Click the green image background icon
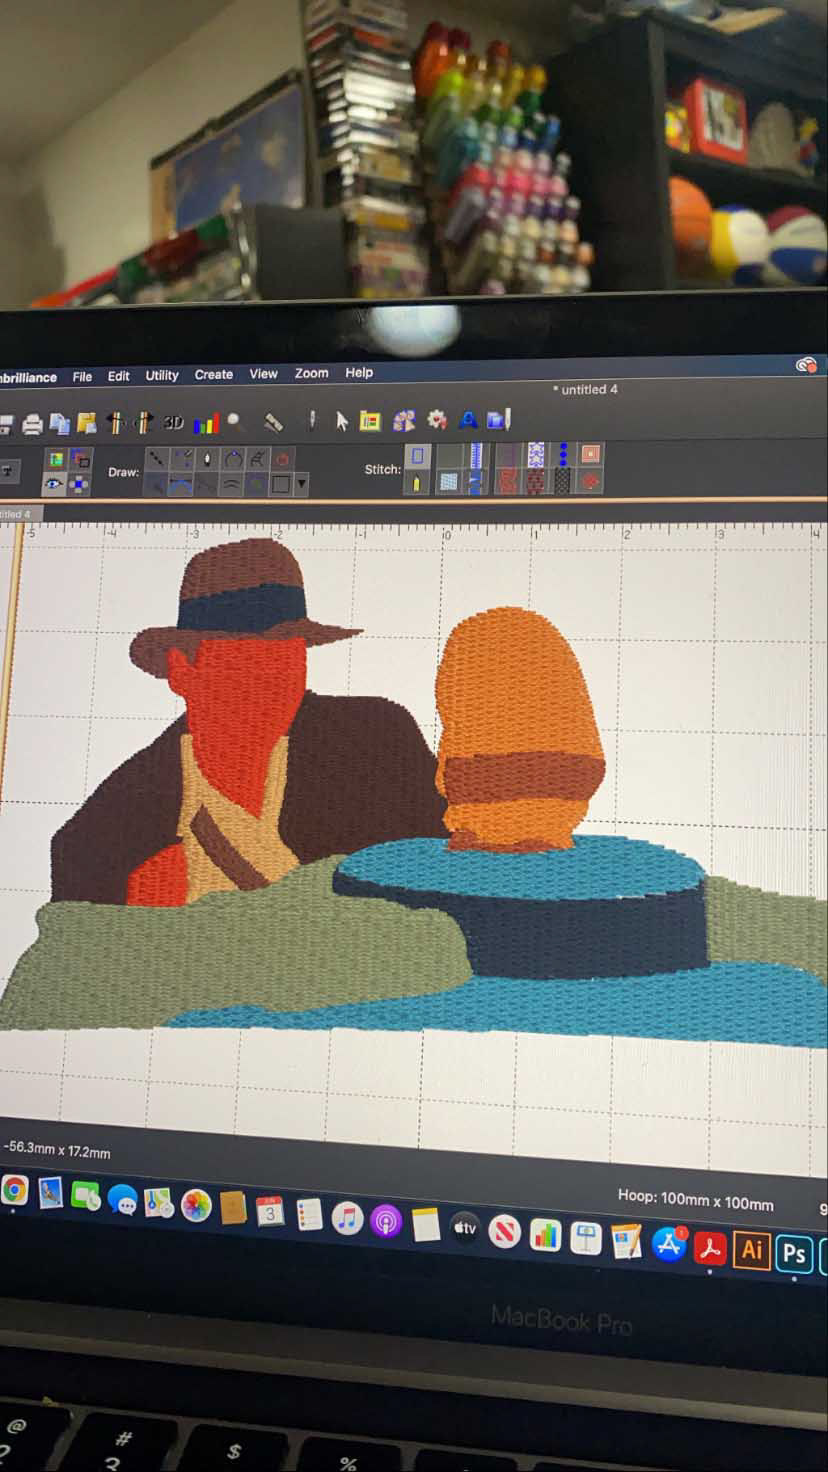828x1472 pixels. 55,460
